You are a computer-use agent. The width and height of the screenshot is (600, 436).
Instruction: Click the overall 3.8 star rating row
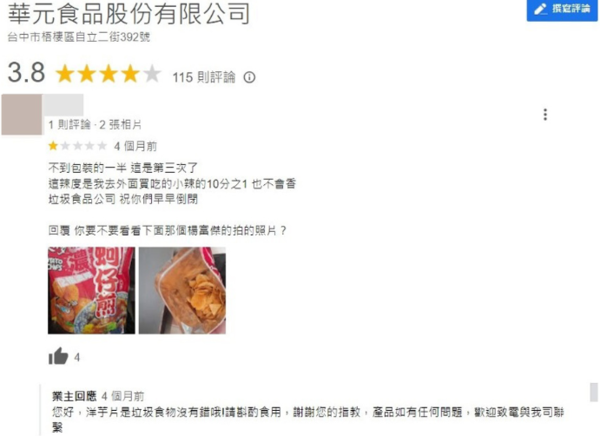tap(131, 73)
